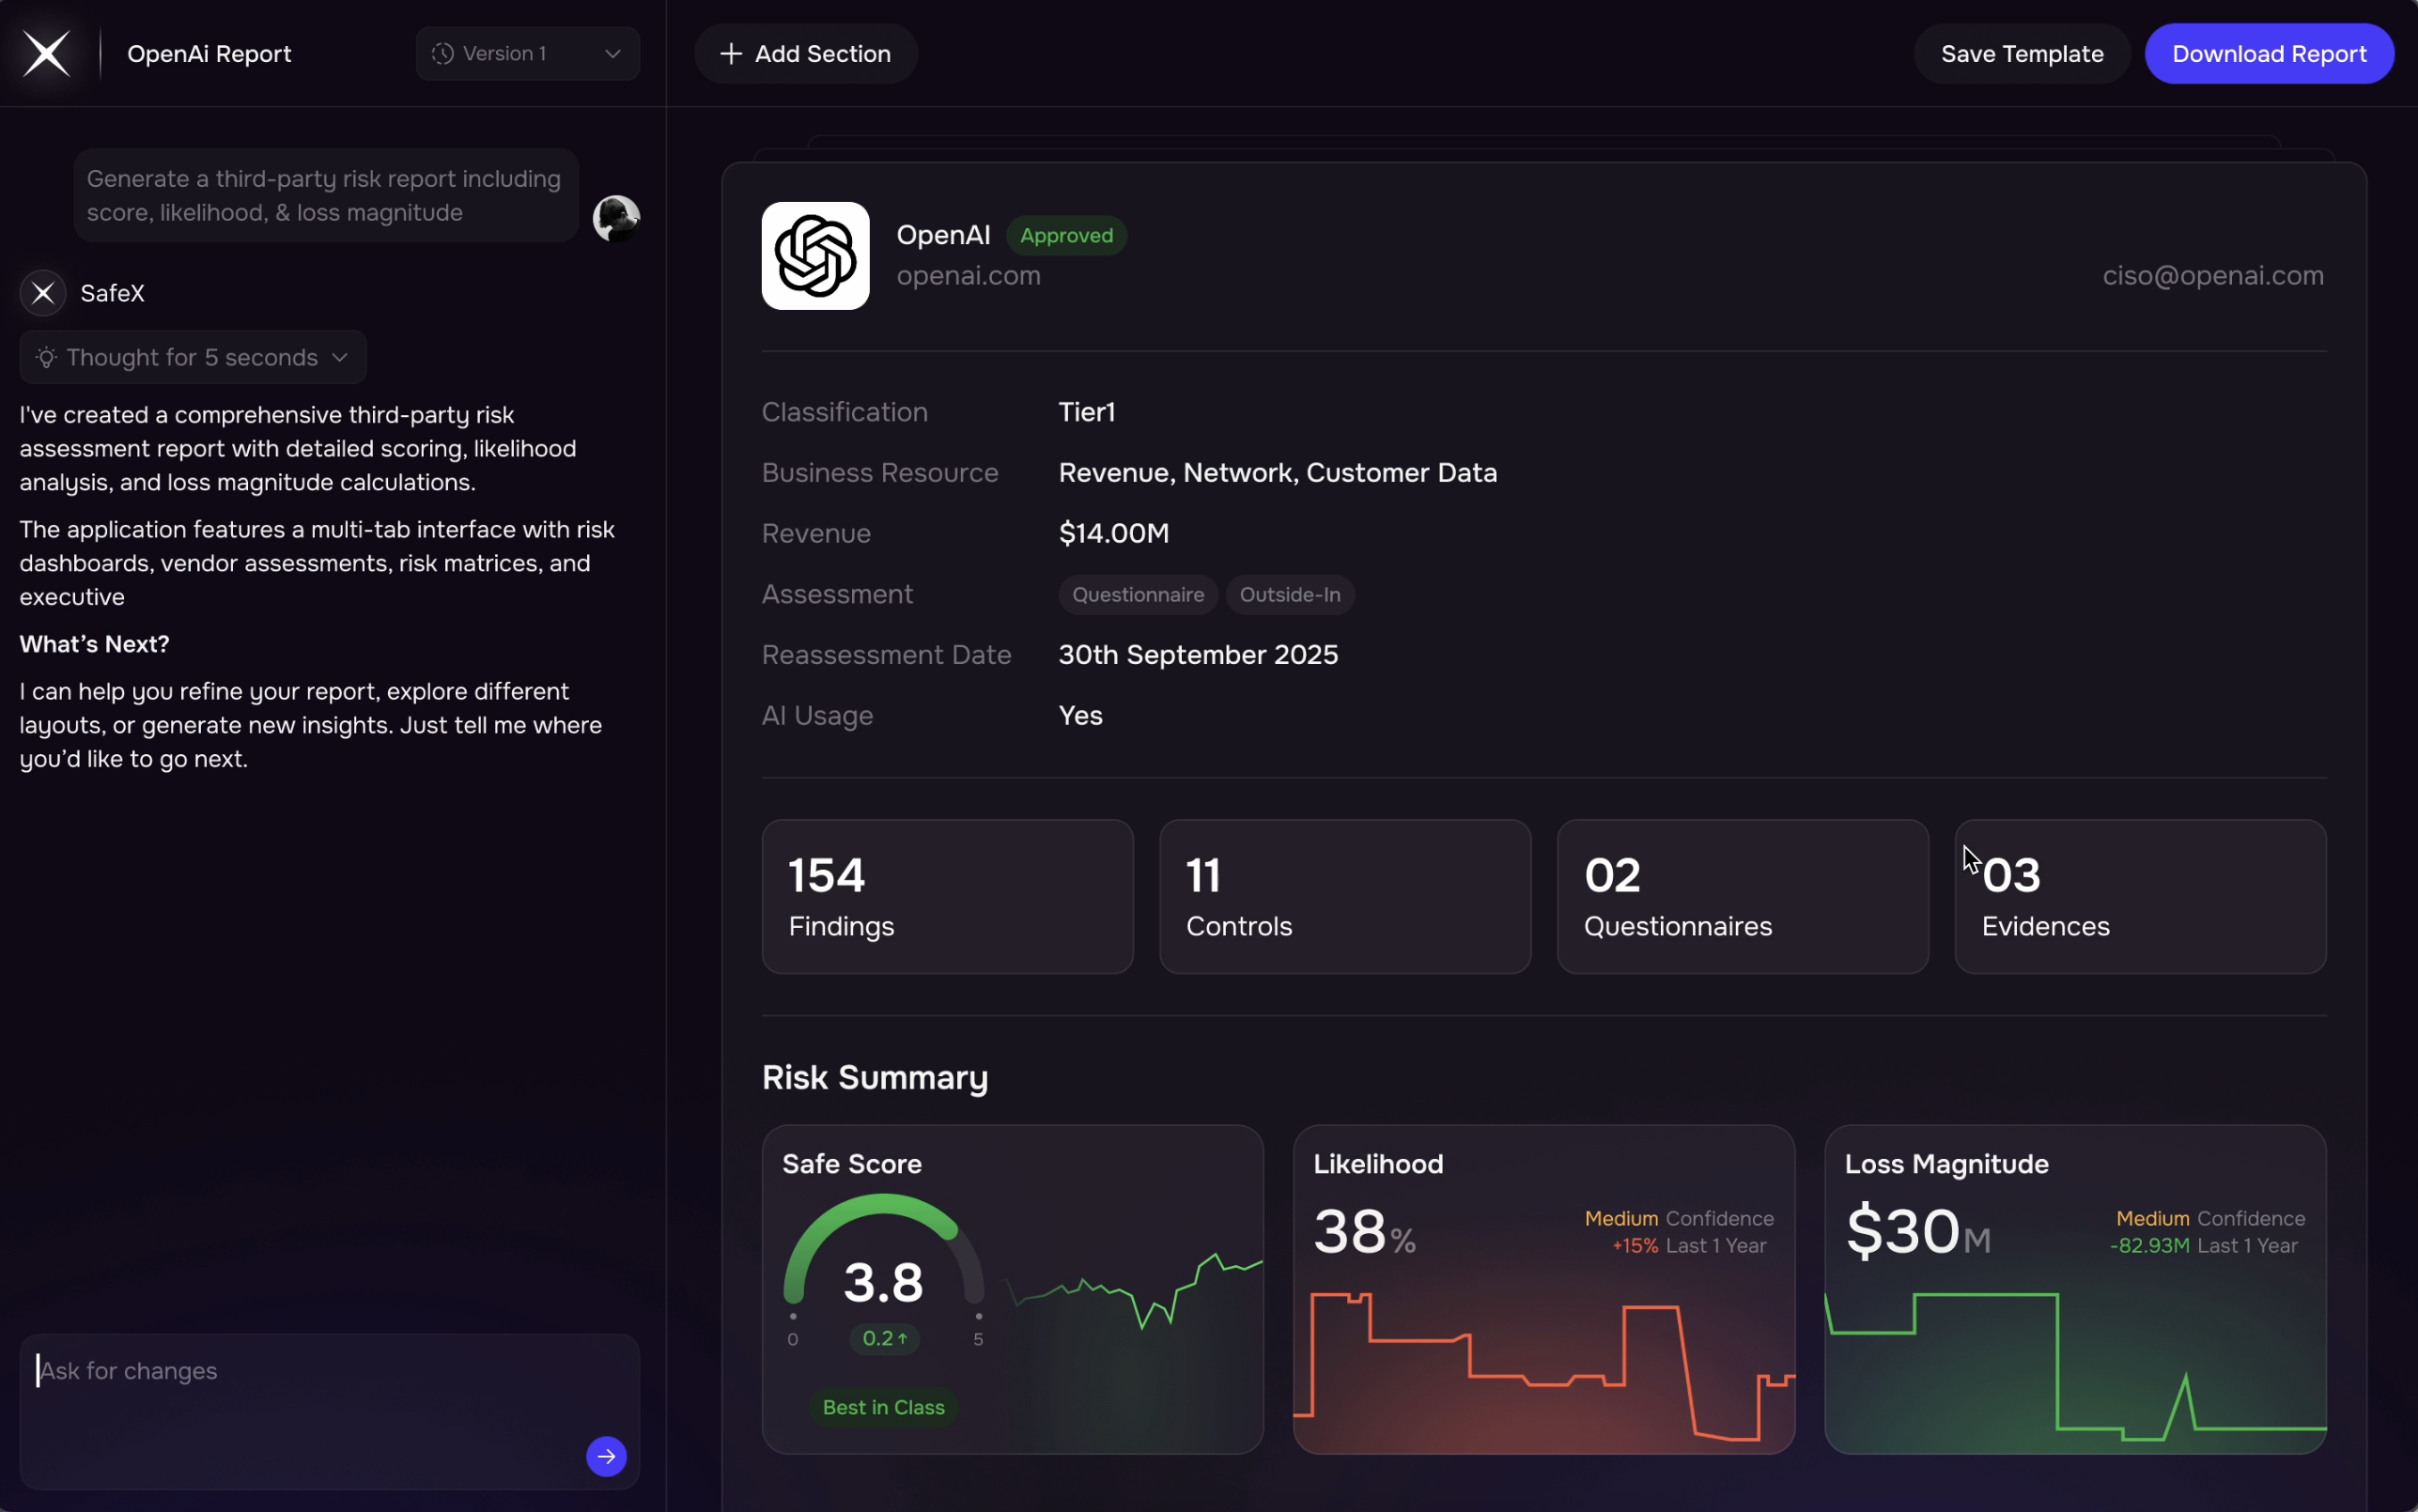The width and height of the screenshot is (2418, 1512).
Task: Click the SafeX assistant avatar icon
Action: click(43, 293)
